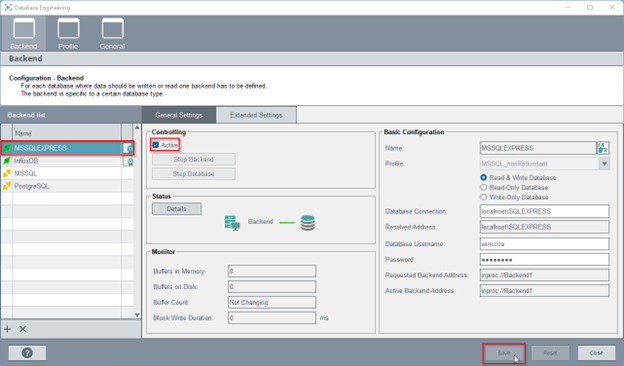Click the Buffers on Disk value field
624x366 pixels.
coord(272,286)
